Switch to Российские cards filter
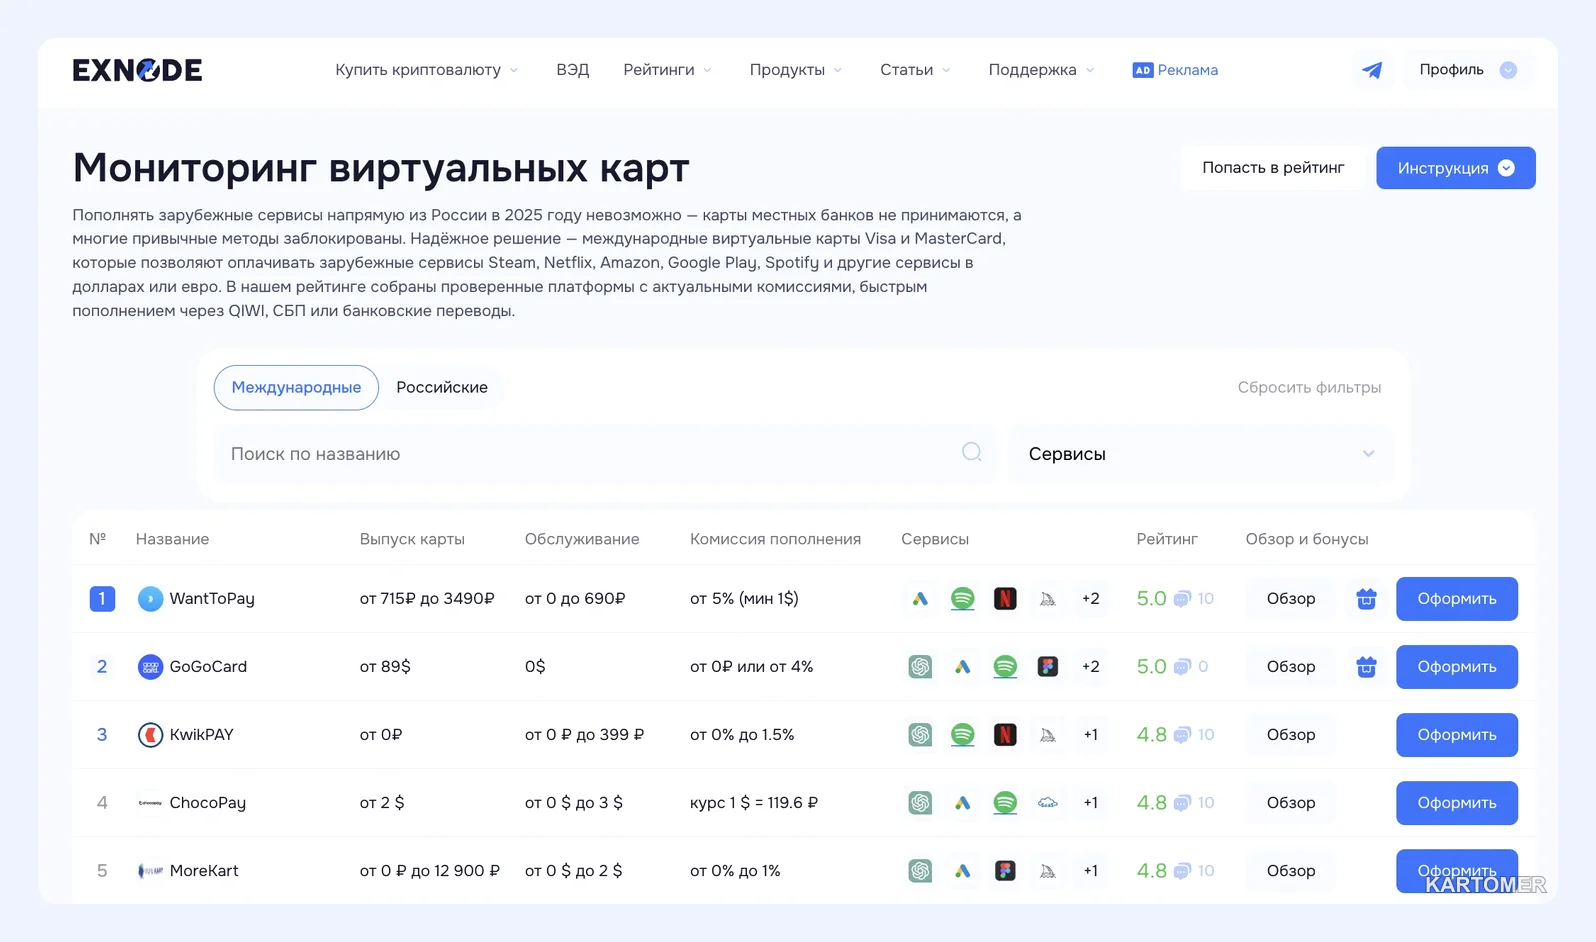This screenshot has height=942, width=1596. (x=442, y=387)
